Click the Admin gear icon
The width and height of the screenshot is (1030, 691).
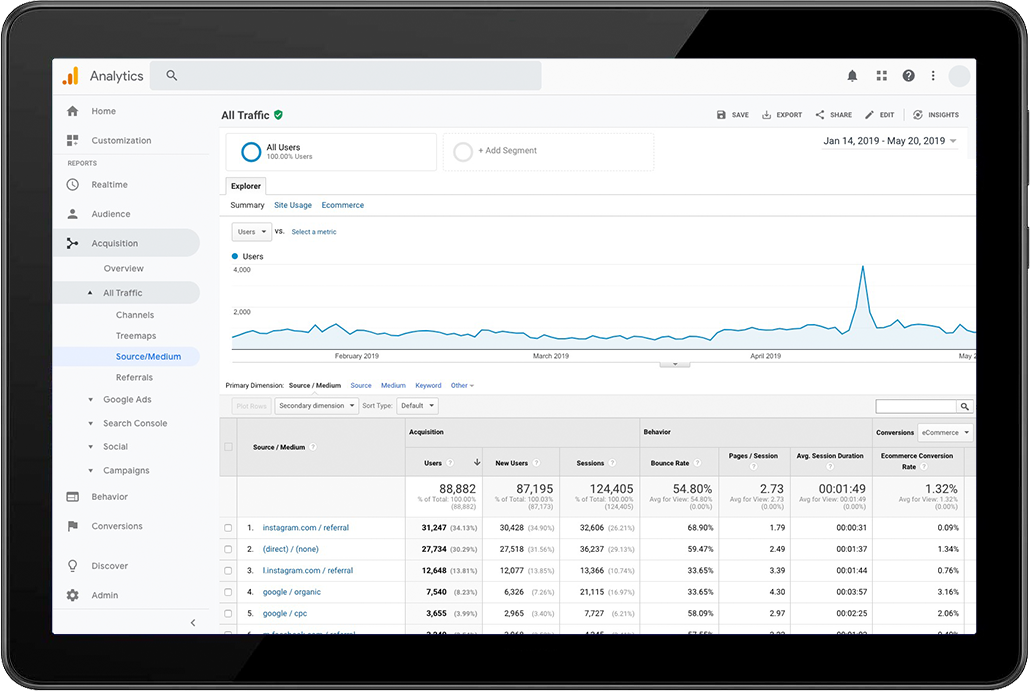pos(72,595)
